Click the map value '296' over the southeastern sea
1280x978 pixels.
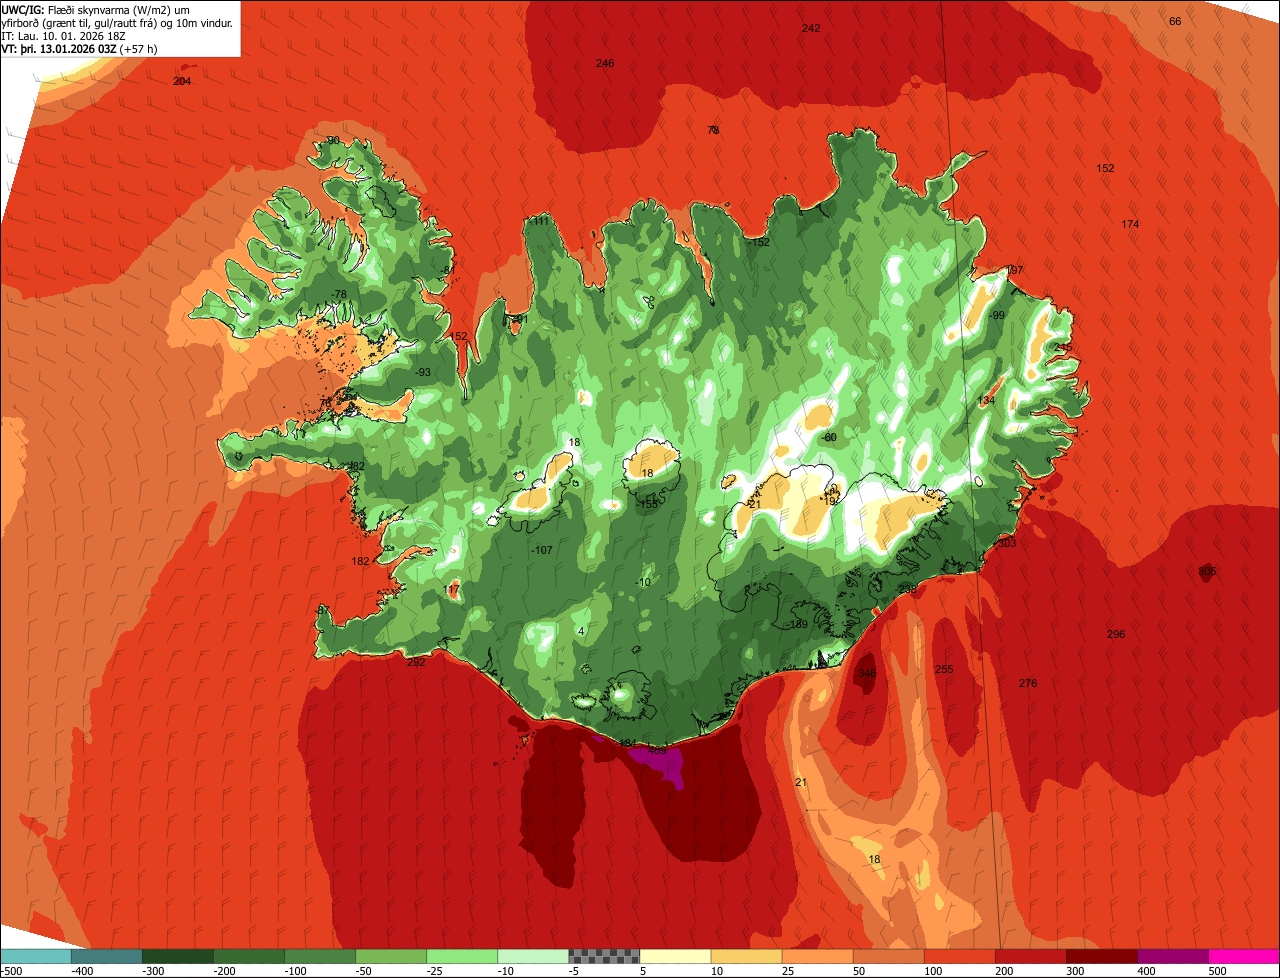coord(1116,634)
